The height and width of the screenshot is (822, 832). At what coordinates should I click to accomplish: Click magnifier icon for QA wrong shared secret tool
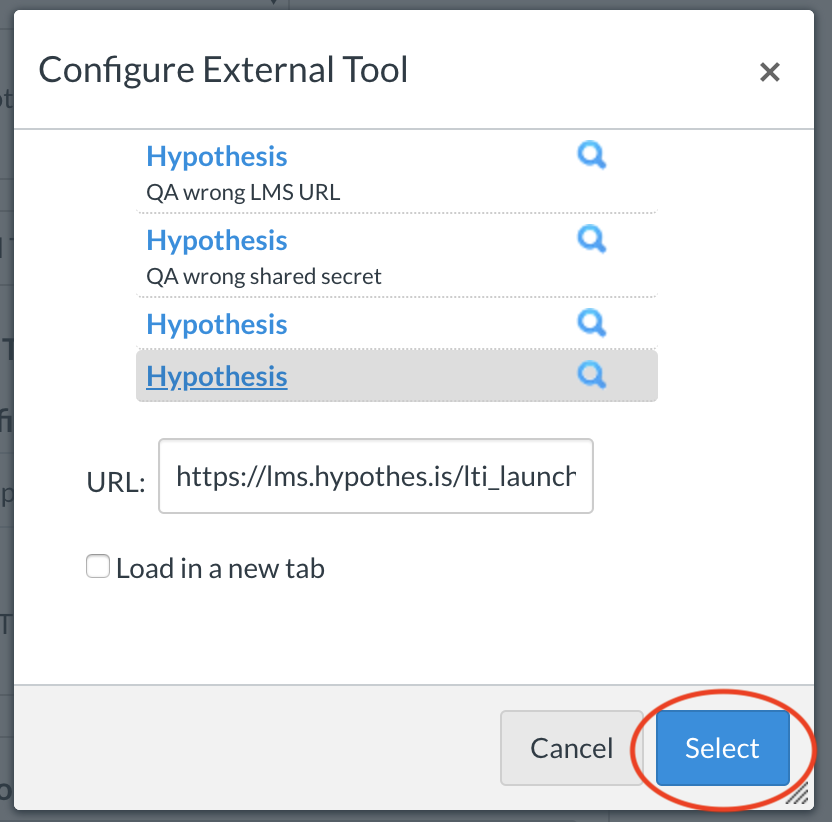click(592, 239)
